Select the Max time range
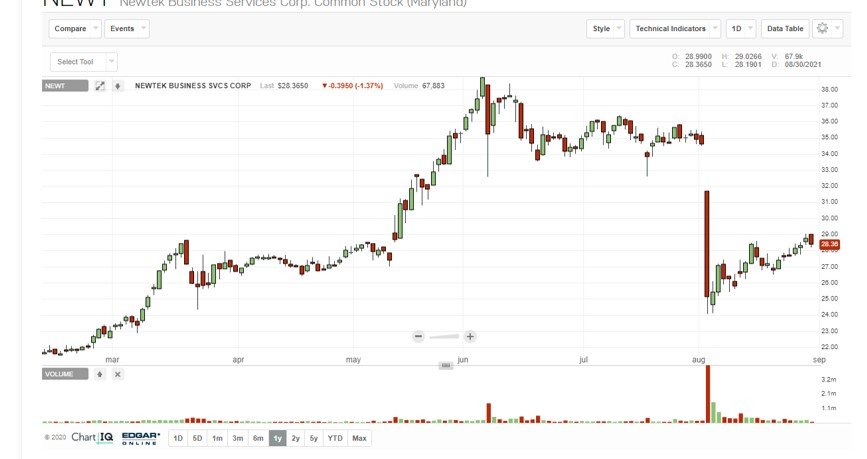This screenshot has width=867, height=459. [x=359, y=438]
